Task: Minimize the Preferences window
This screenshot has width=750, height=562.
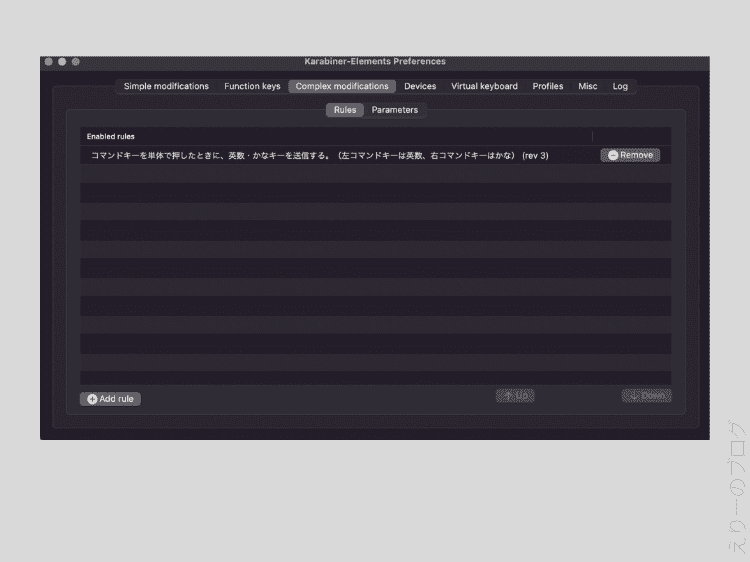Action: tap(62, 62)
